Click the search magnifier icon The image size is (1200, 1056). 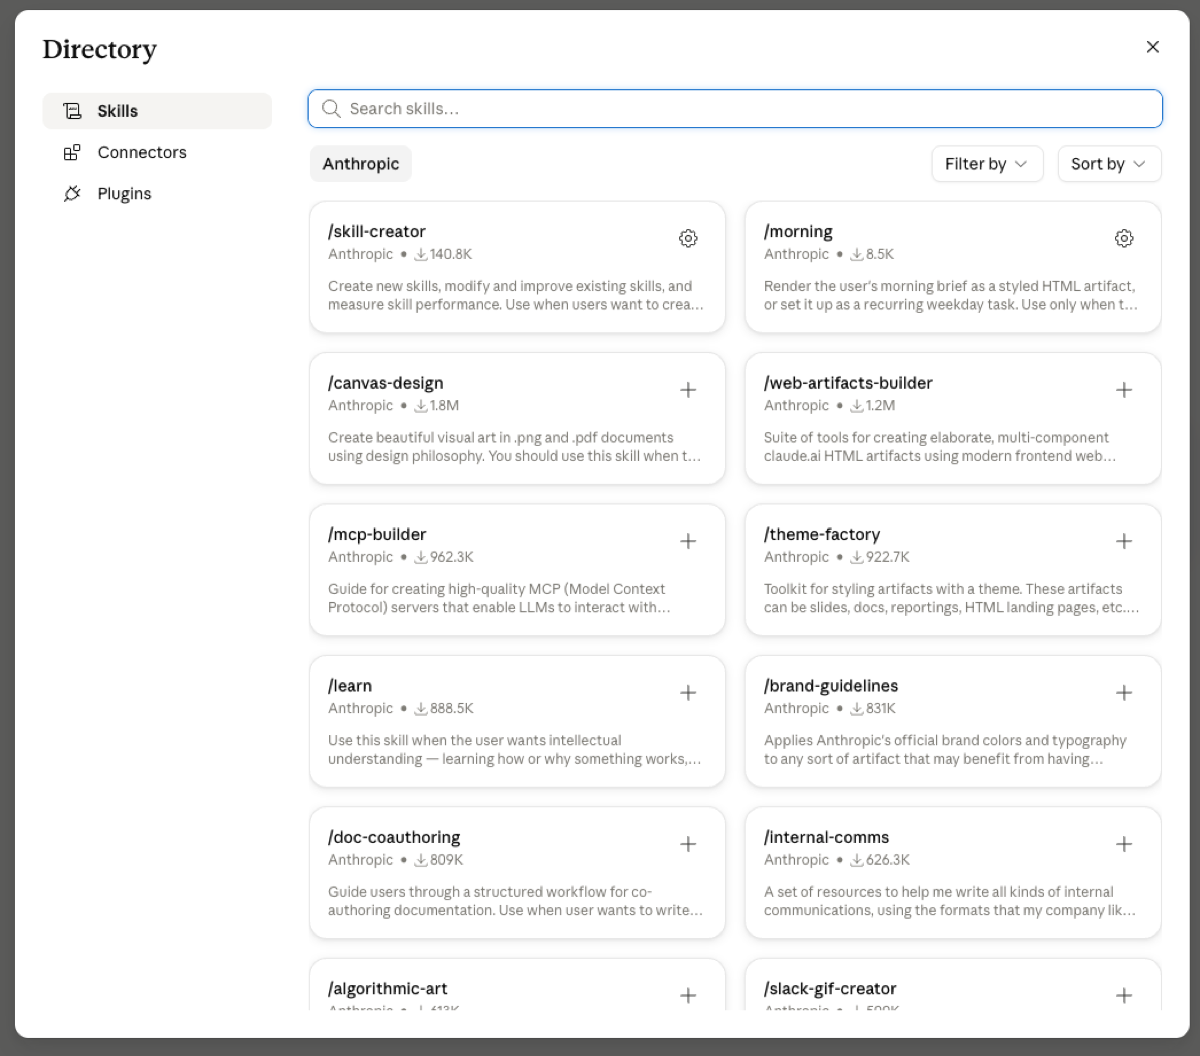(331, 109)
